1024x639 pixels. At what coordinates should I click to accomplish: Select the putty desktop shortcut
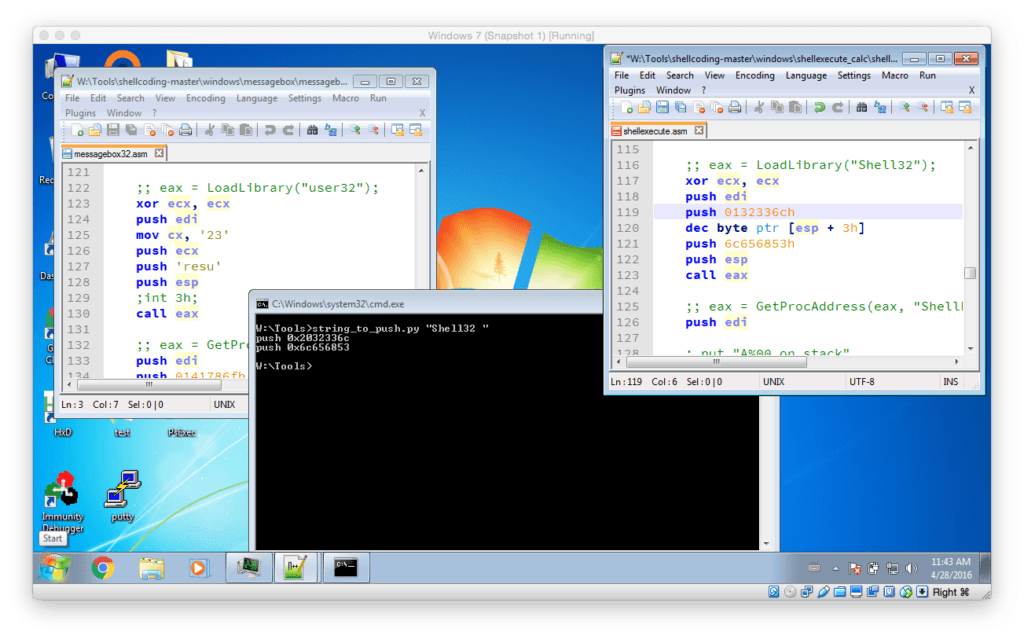click(122, 497)
